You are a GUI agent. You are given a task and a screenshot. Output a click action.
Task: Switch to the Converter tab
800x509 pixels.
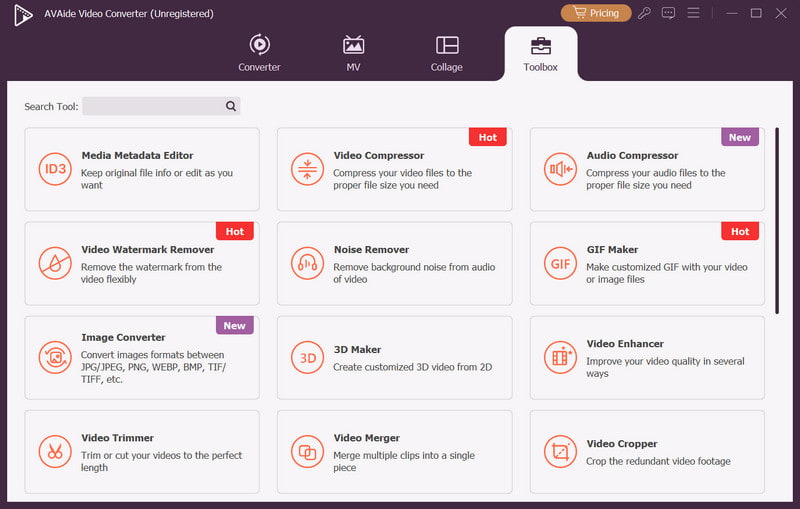[259, 53]
